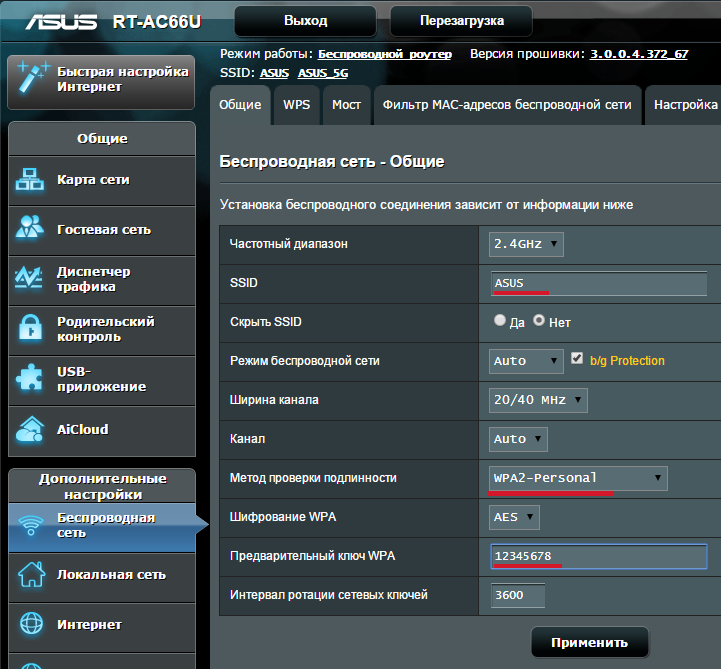The width and height of the screenshot is (721, 669).
Task: Click the Network Map (Карта сети) icon
Action: (30, 179)
